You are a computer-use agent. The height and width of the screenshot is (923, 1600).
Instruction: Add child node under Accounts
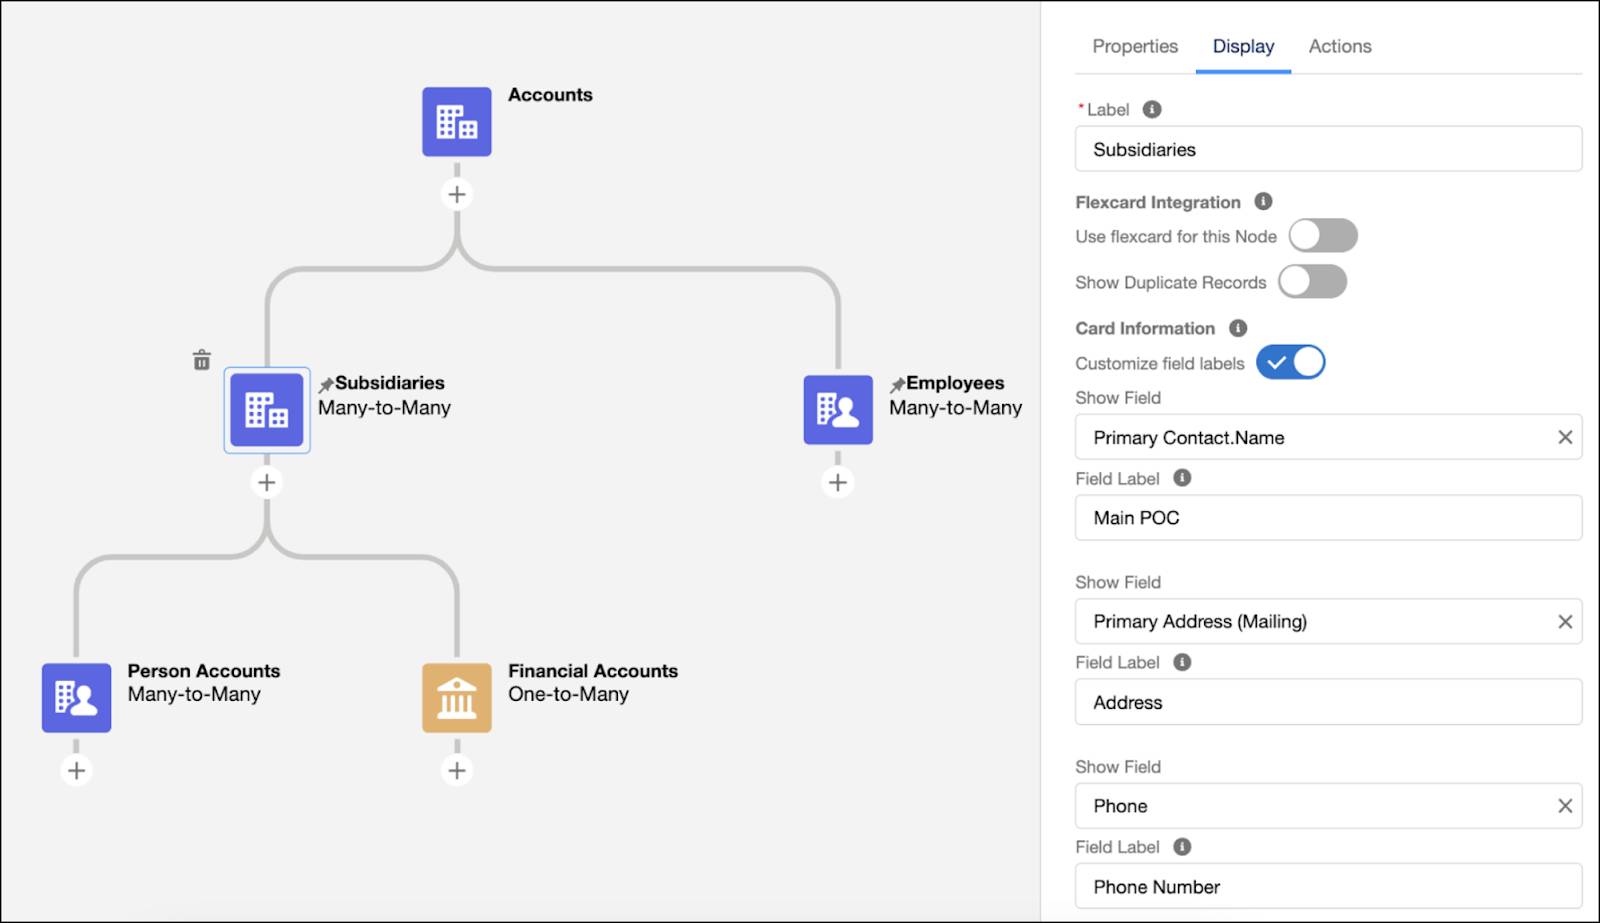coord(457,194)
